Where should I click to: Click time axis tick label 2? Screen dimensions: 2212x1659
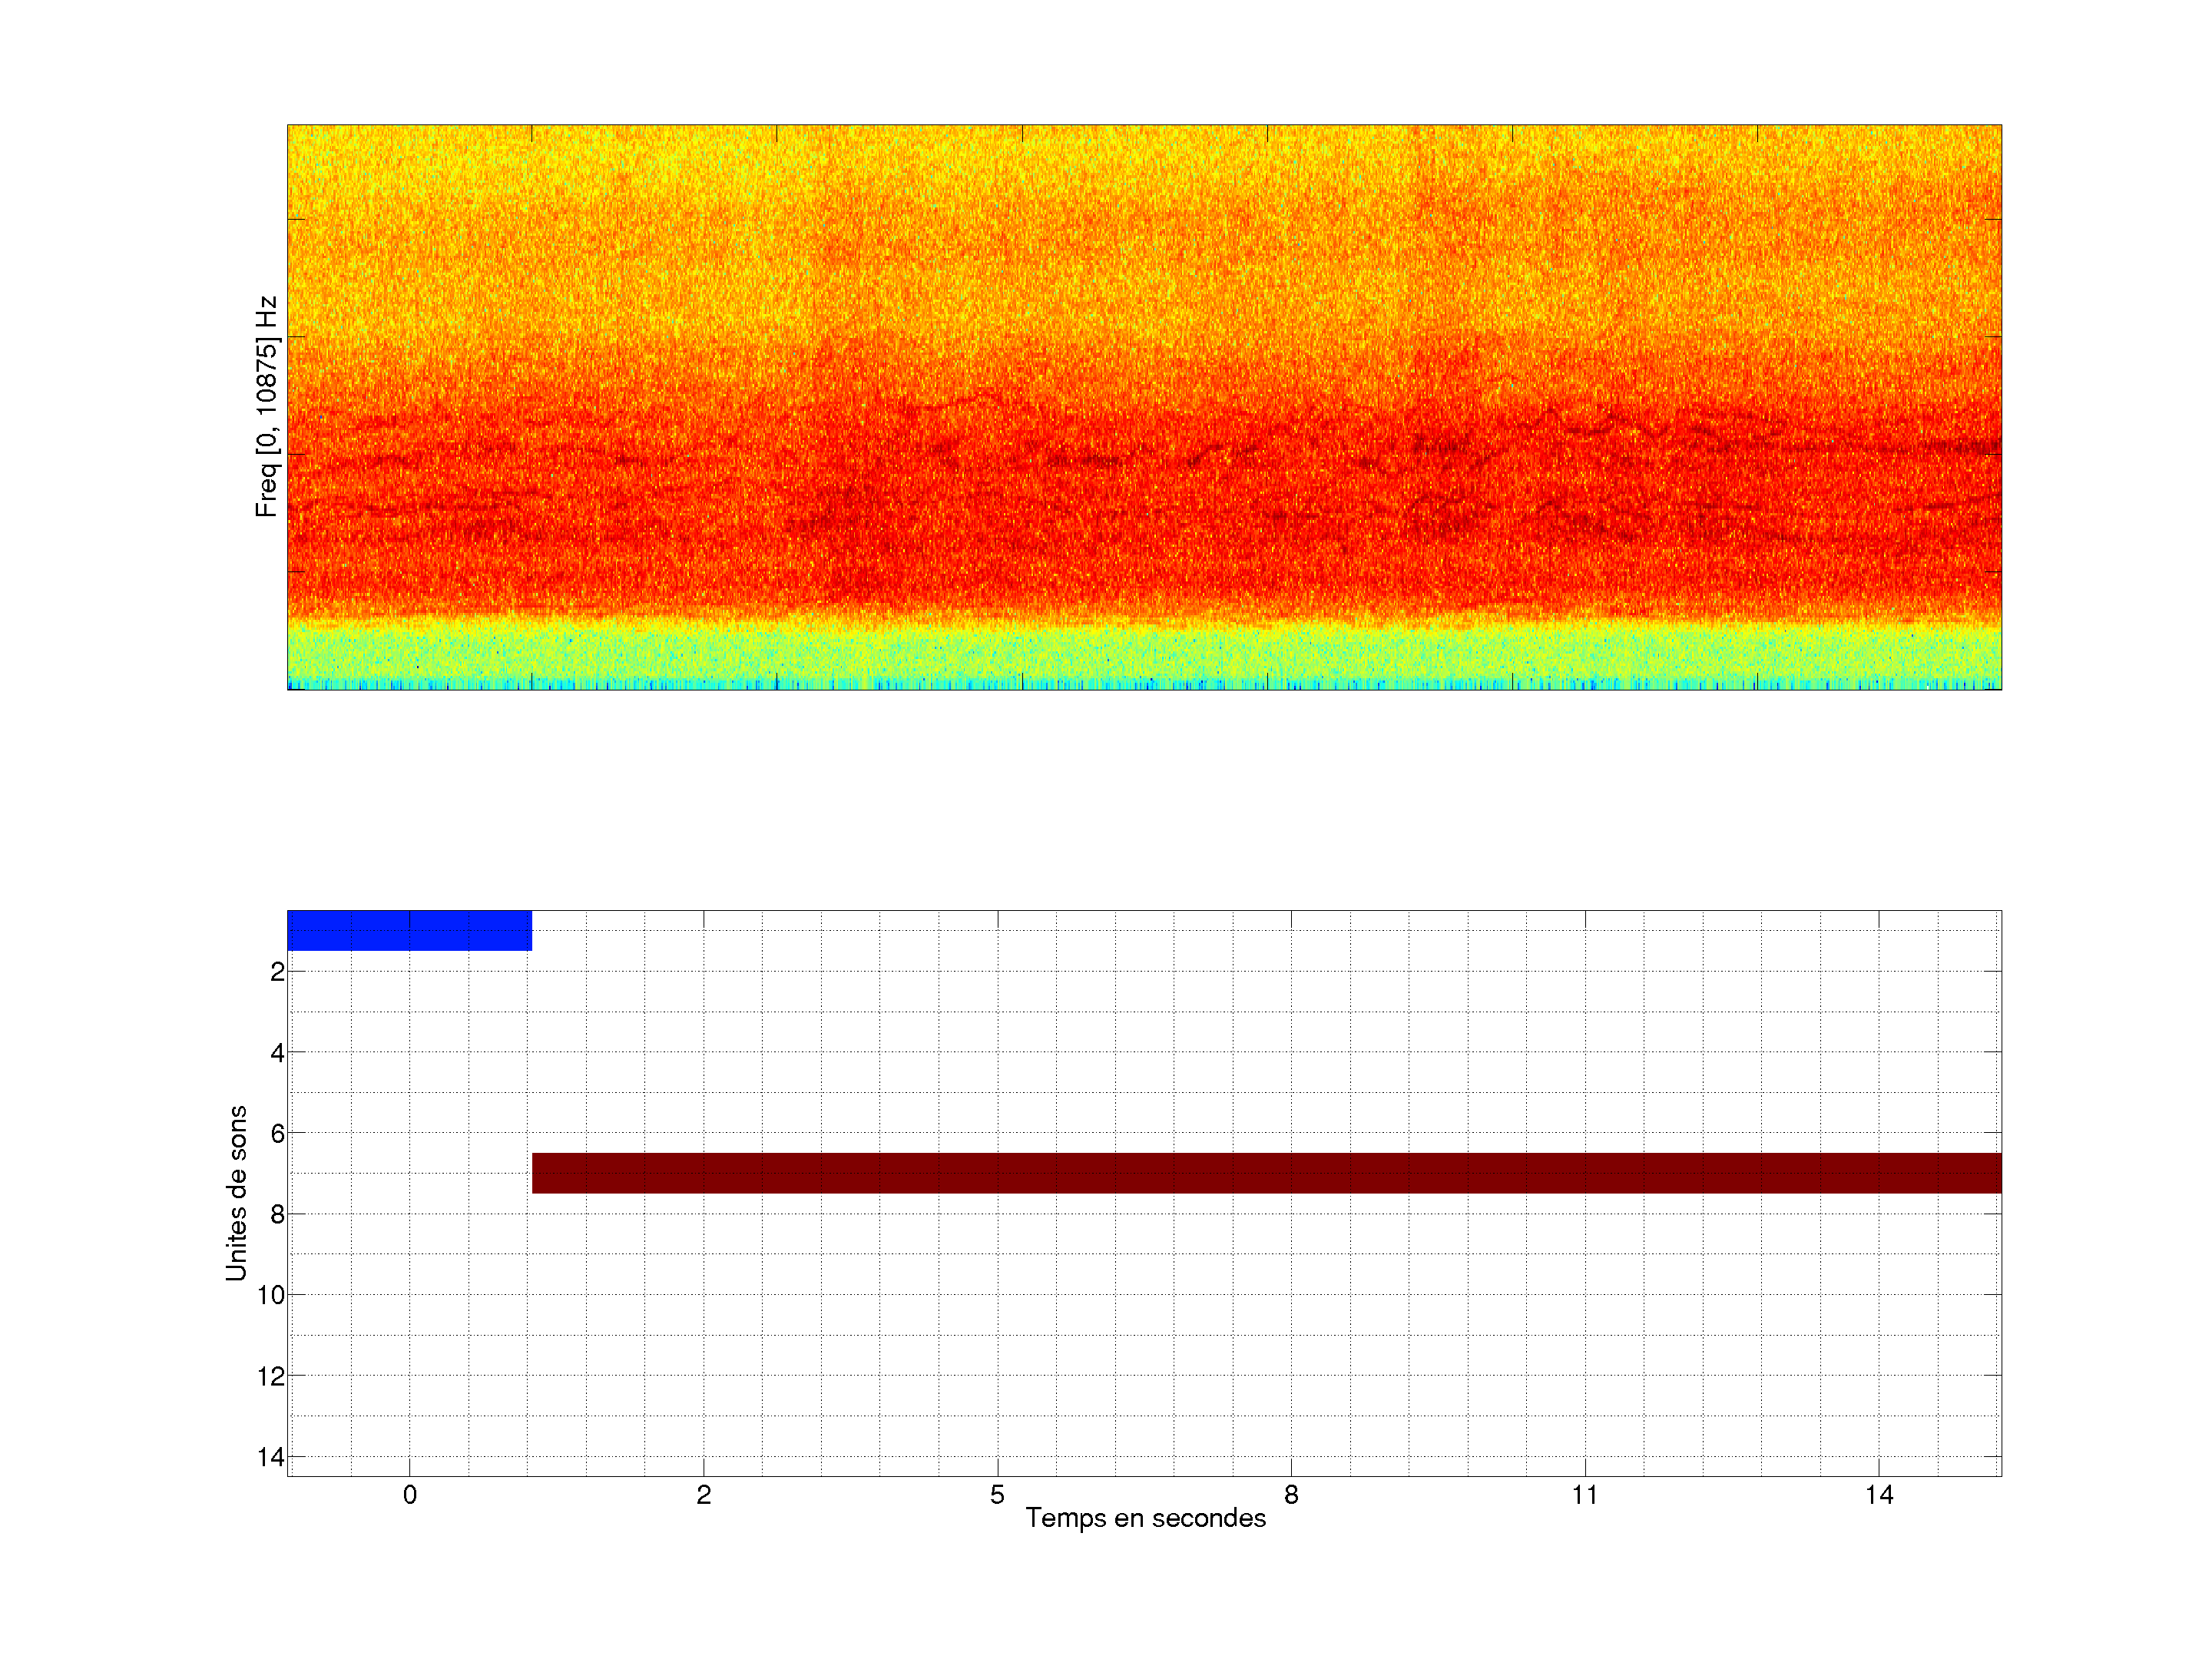704,1495
